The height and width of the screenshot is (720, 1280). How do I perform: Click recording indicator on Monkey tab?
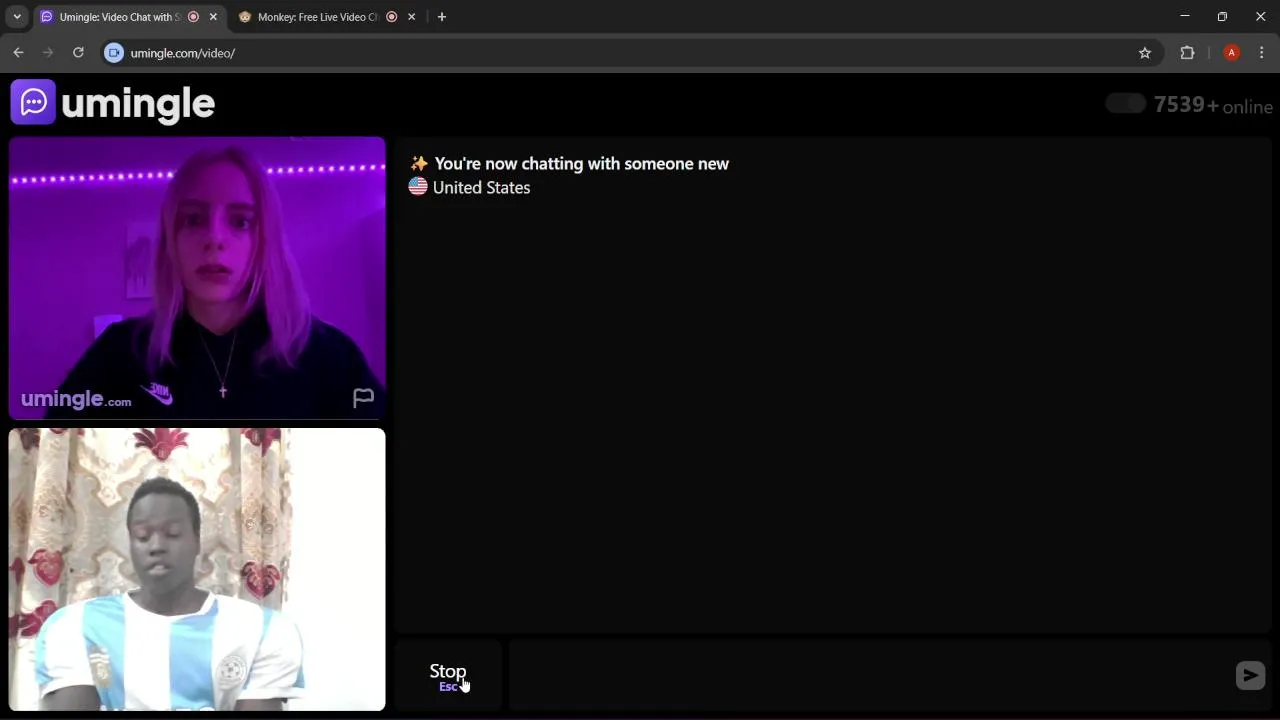[x=391, y=17]
